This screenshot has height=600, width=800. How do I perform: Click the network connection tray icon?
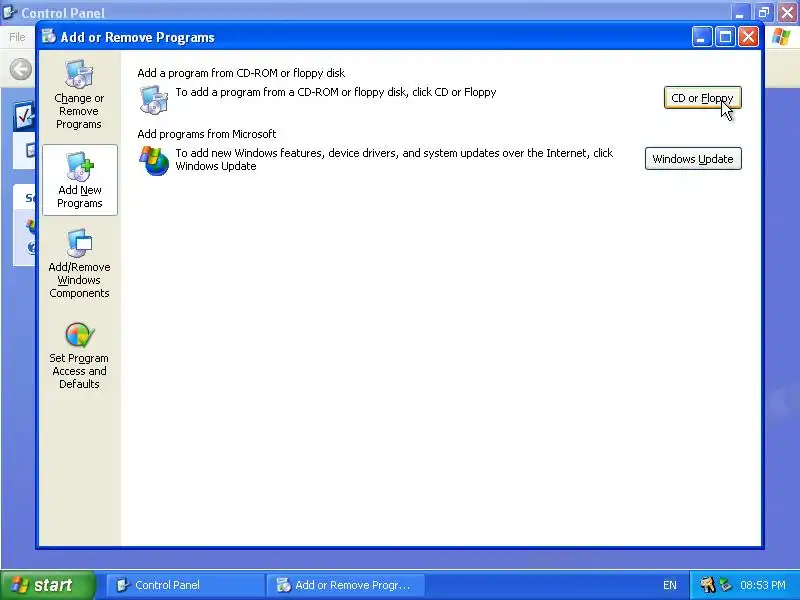(x=725, y=585)
